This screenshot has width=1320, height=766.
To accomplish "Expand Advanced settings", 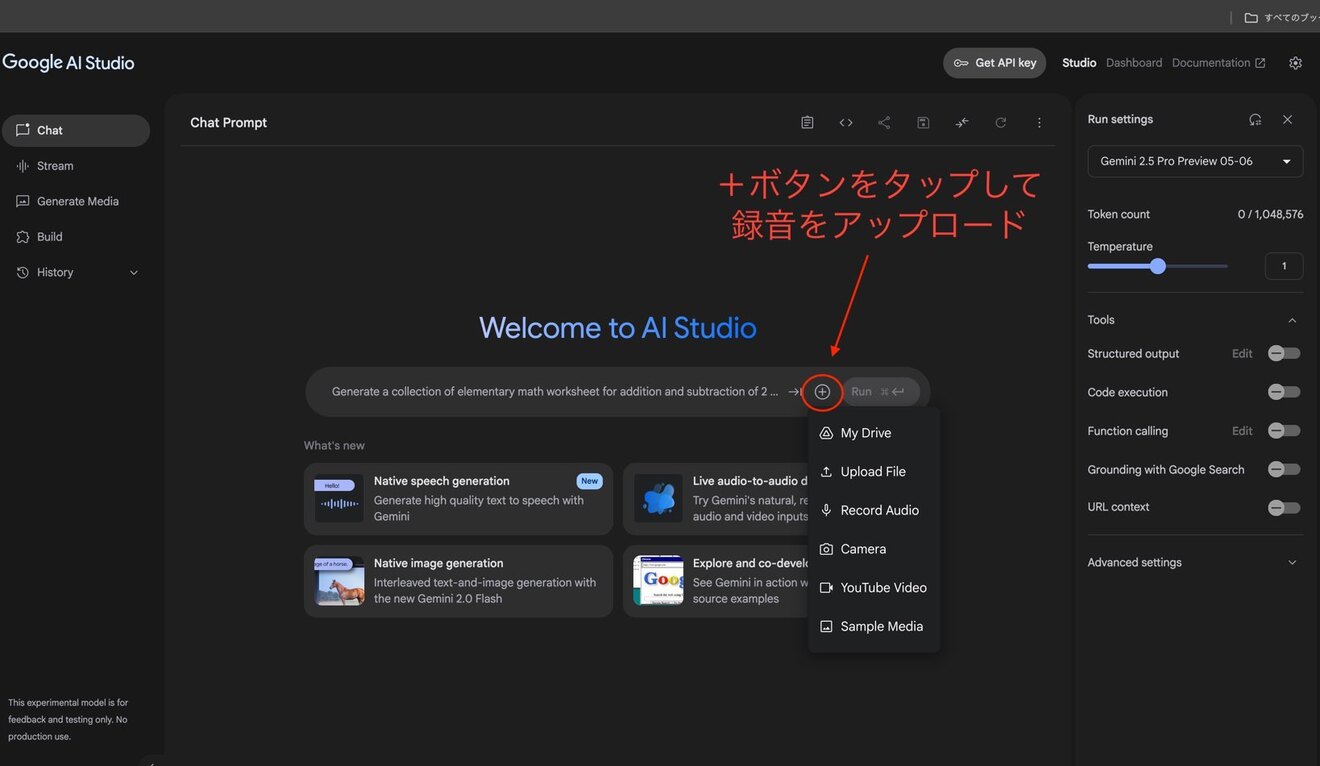I will (x=1292, y=562).
